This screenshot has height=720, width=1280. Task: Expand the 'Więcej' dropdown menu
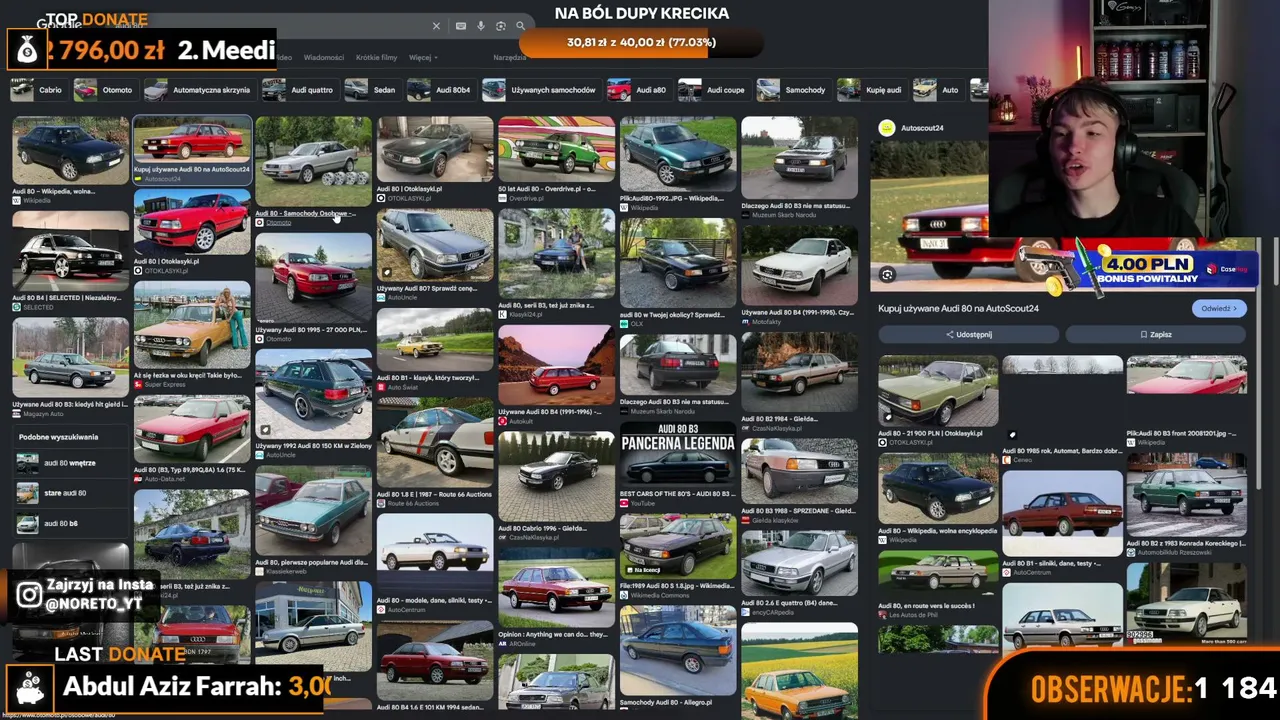tap(423, 57)
